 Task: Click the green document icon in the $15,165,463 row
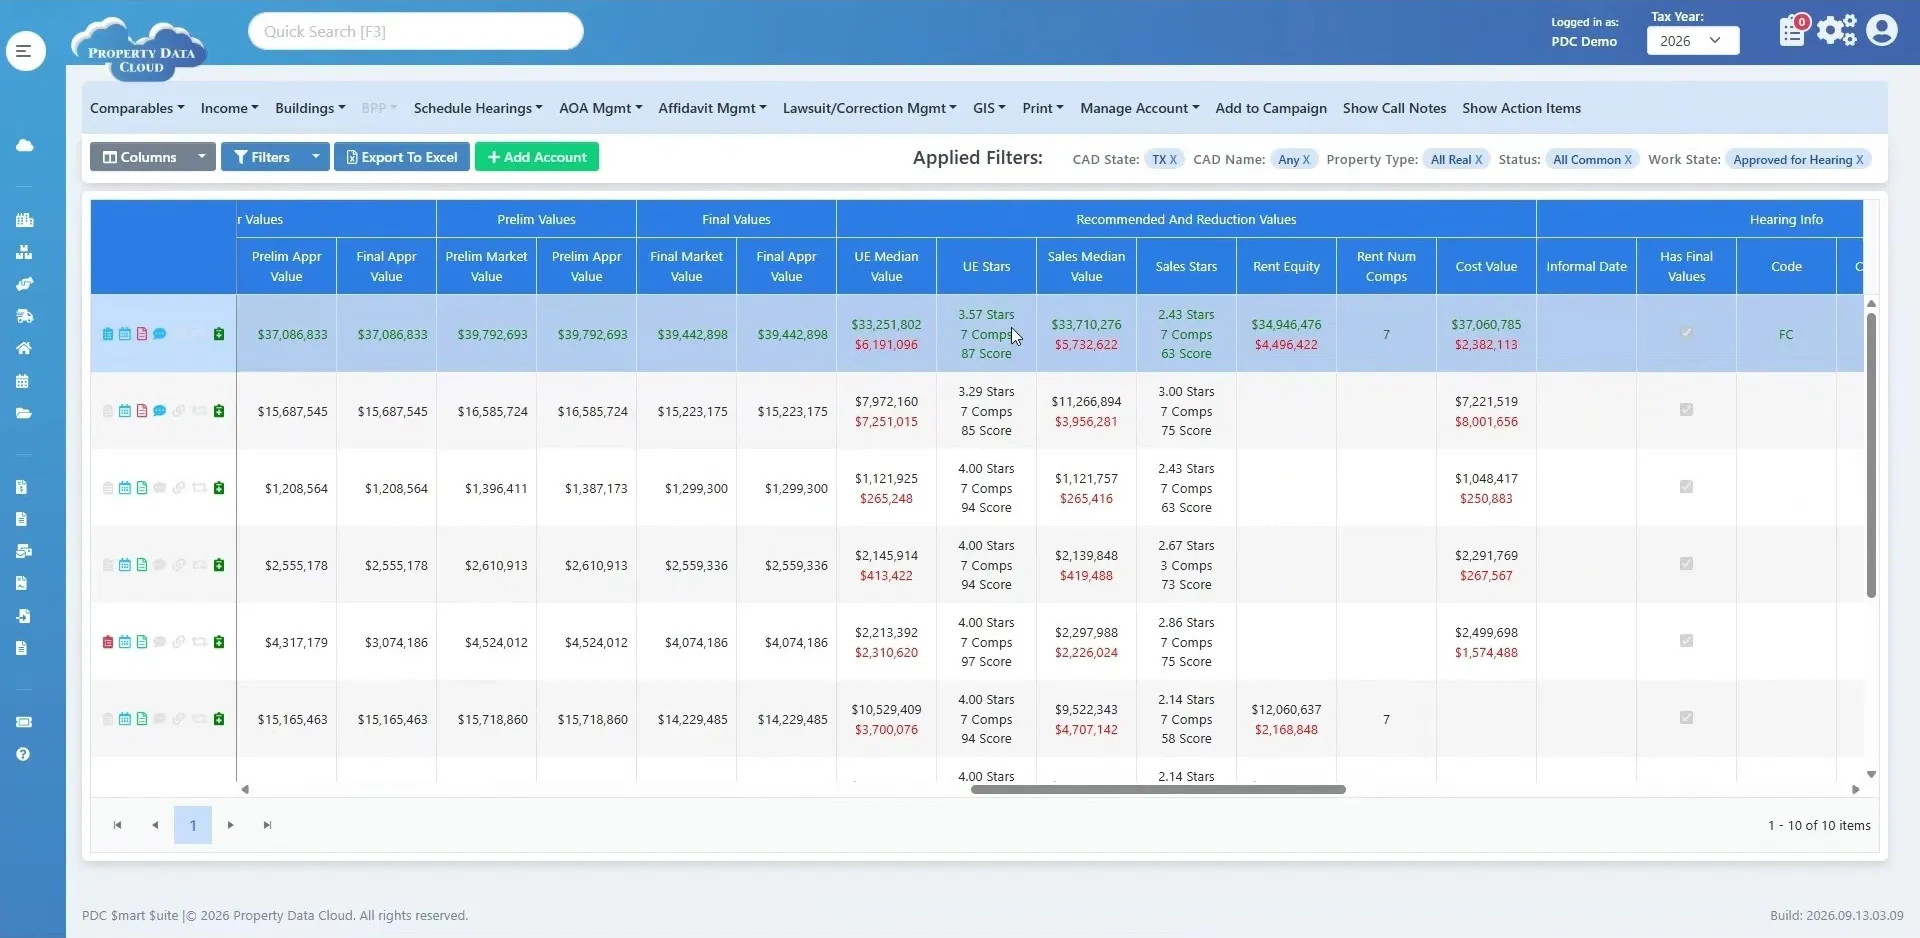pos(142,719)
